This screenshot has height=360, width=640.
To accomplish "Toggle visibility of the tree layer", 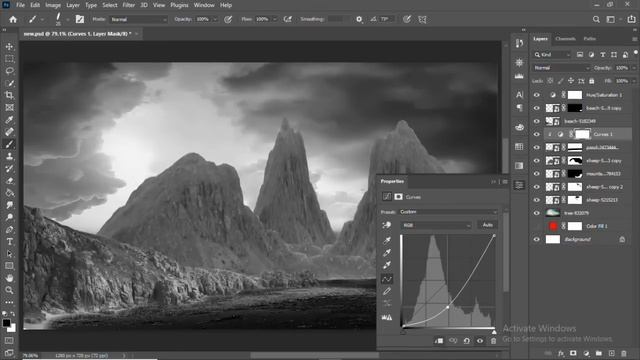I will [x=536, y=213].
